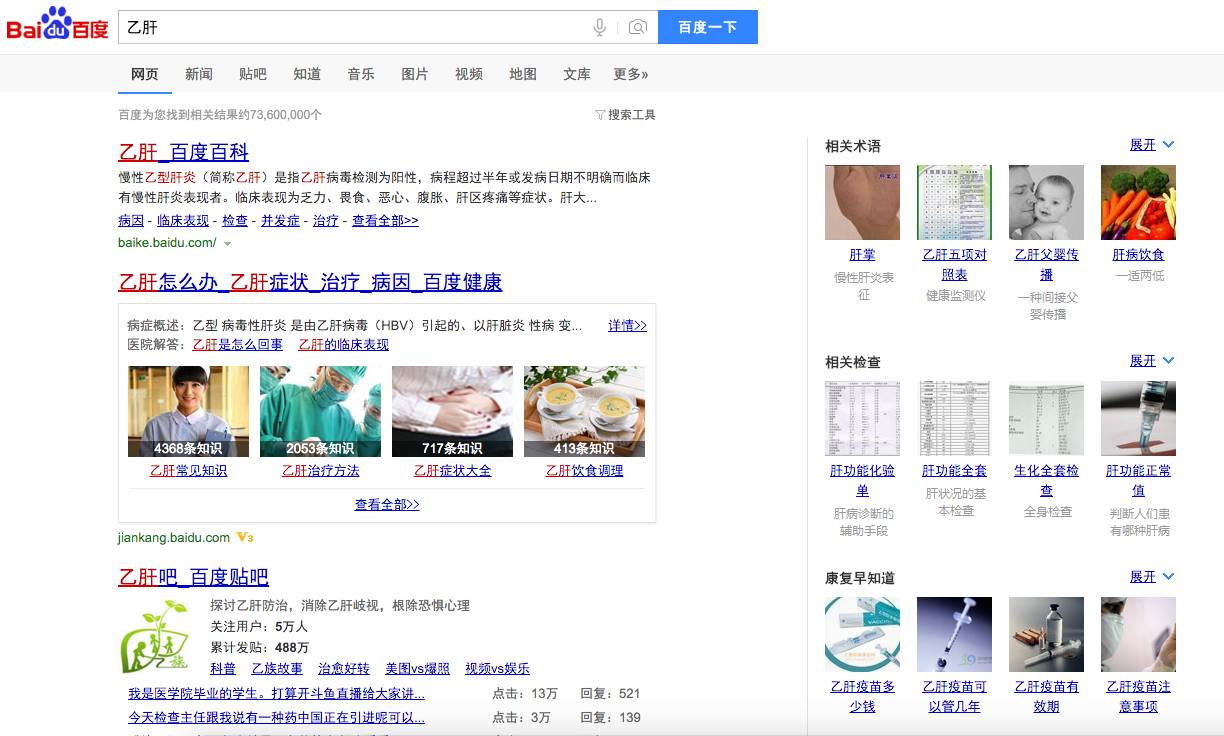Click the 乙肝父婴传播 baby thumbnail

pyautogui.click(x=1046, y=202)
